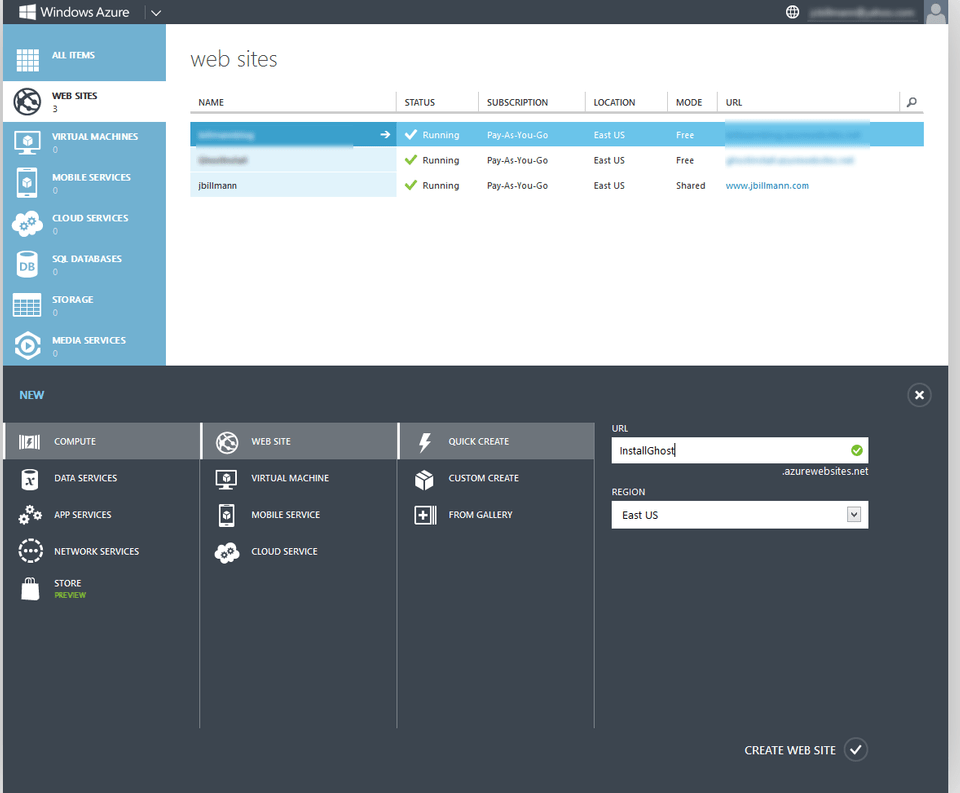Click the Mobile Service phone icon in NEW panel
Image resolution: width=960 pixels, height=793 pixels.
pyautogui.click(x=227, y=515)
